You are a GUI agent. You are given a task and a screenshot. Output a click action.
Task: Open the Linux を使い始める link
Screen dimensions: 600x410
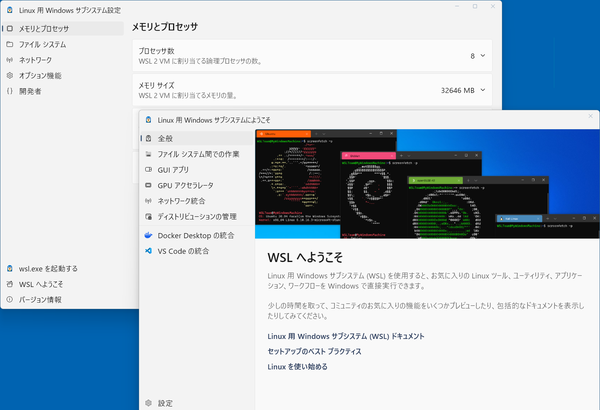tap(297, 367)
